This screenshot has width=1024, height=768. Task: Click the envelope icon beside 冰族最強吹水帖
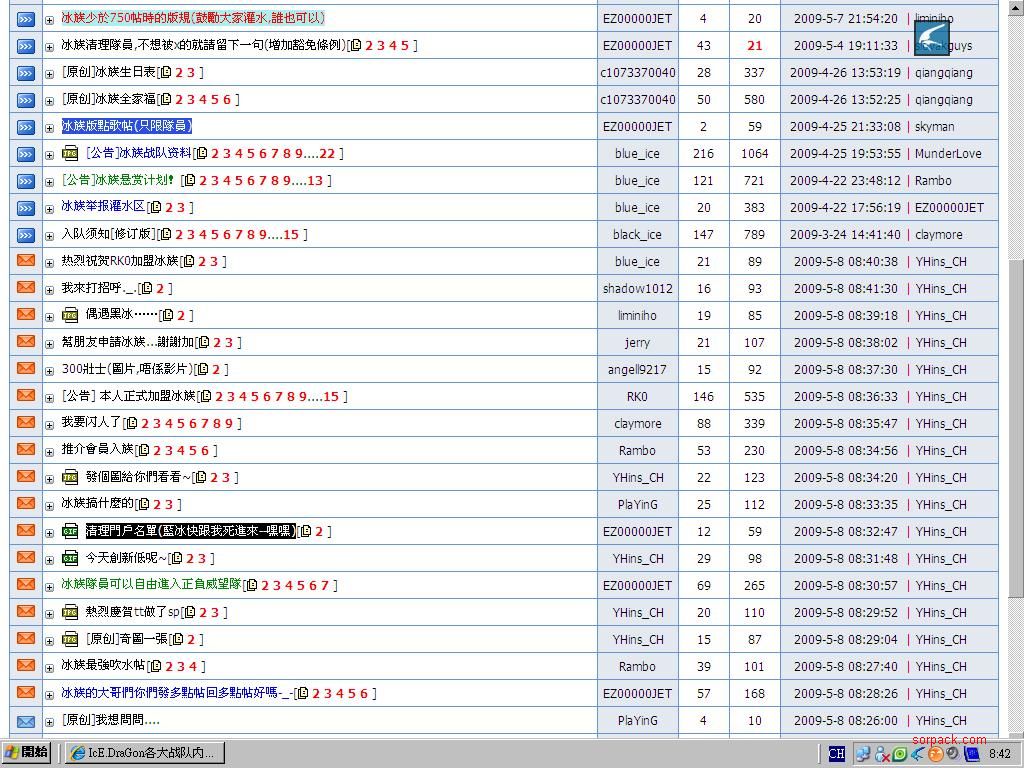pos(24,666)
